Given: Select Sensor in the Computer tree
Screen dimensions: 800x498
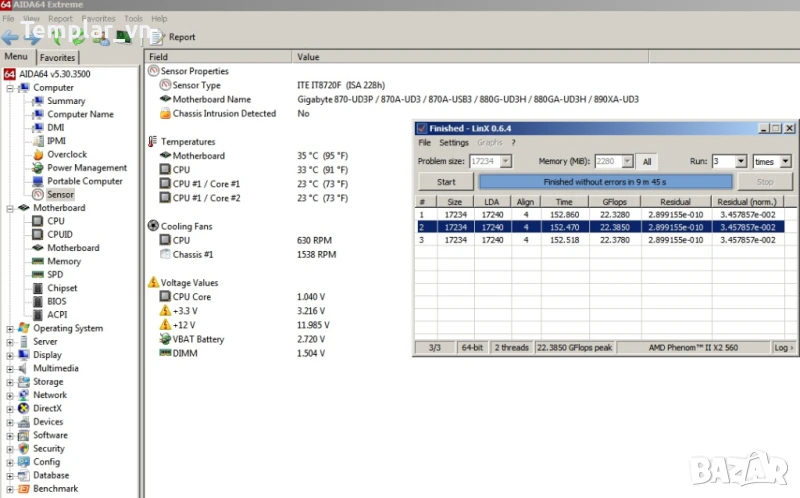Looking at the screenshot, I should pos(60,194).
